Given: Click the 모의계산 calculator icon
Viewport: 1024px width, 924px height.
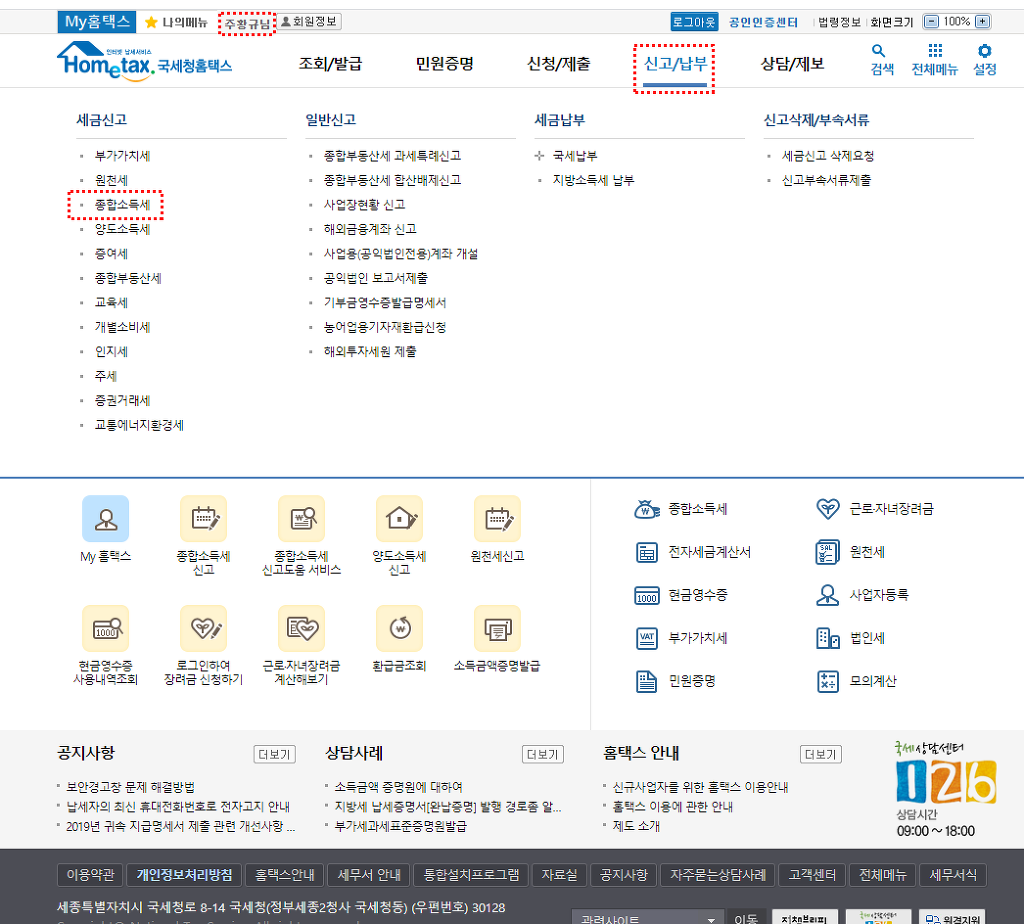Looking at the screenshot, I should click(x=827, y=681).
